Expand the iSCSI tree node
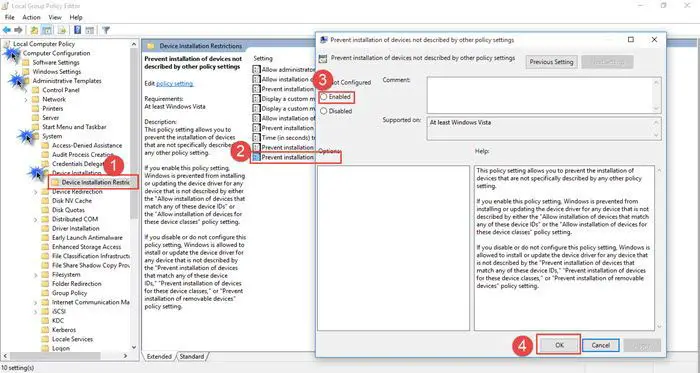Viewport: 700px width, 373px height. click(x=35, y=312)
